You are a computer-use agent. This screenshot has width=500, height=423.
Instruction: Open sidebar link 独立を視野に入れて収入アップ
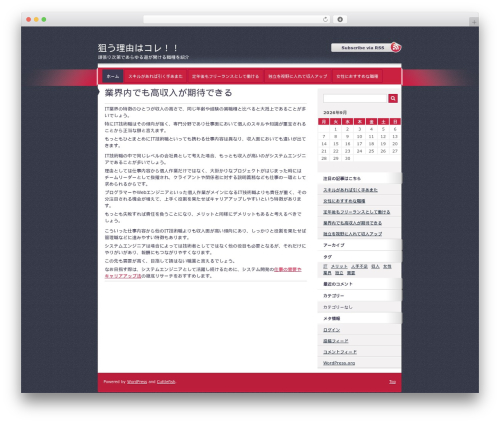coord(353,234)
